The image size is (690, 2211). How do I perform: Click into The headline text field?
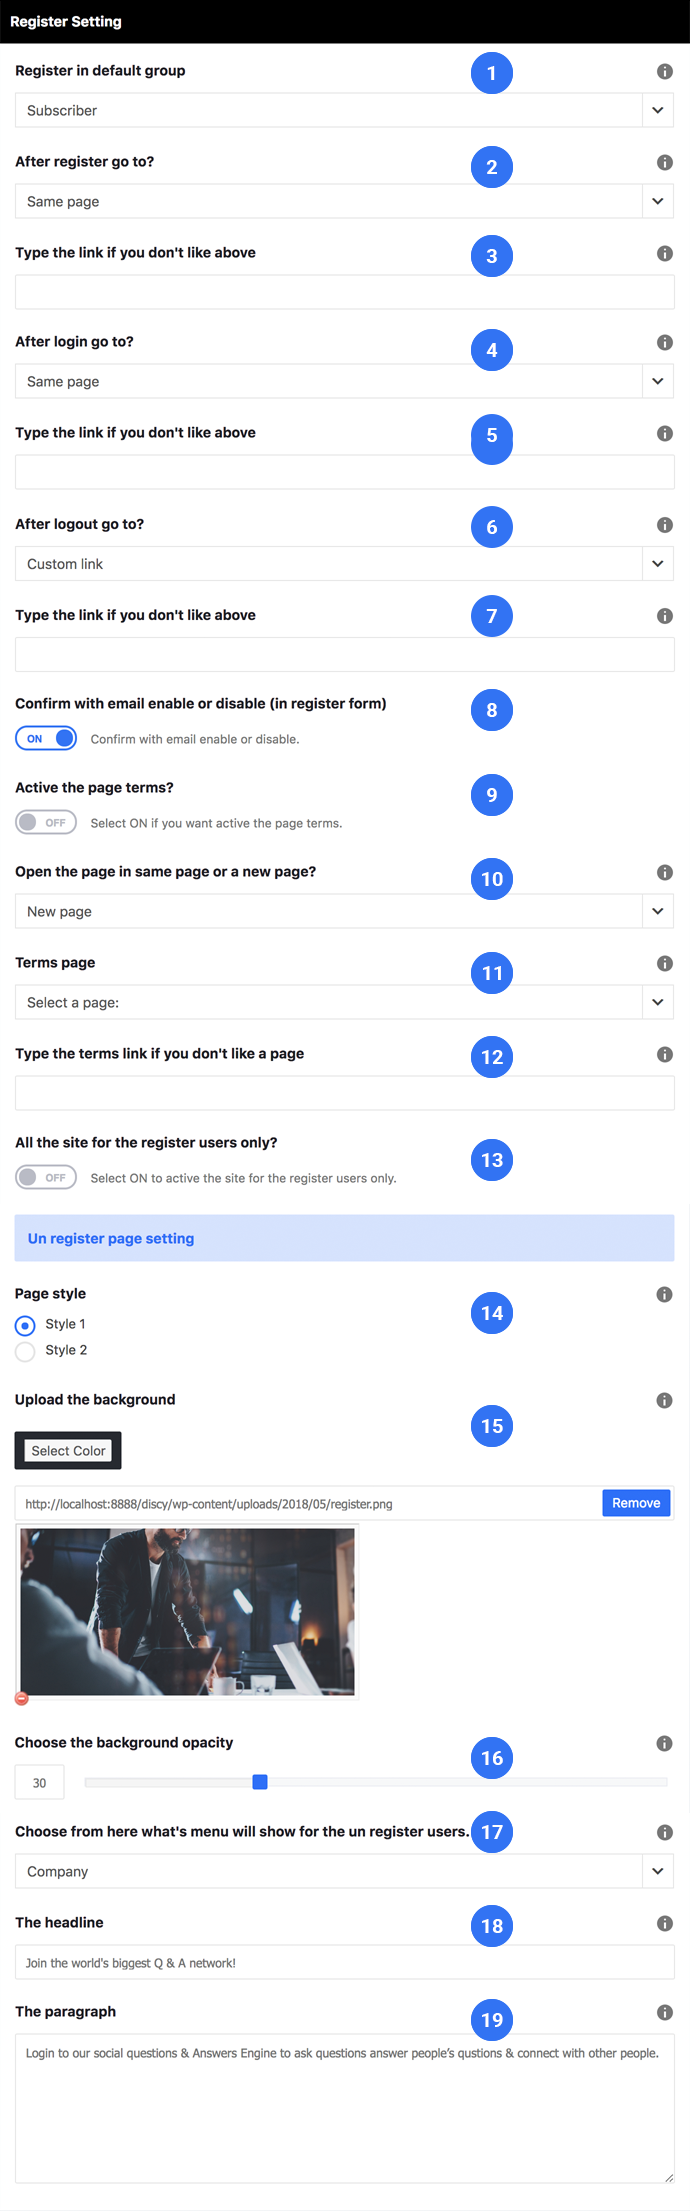(344, 1963)
